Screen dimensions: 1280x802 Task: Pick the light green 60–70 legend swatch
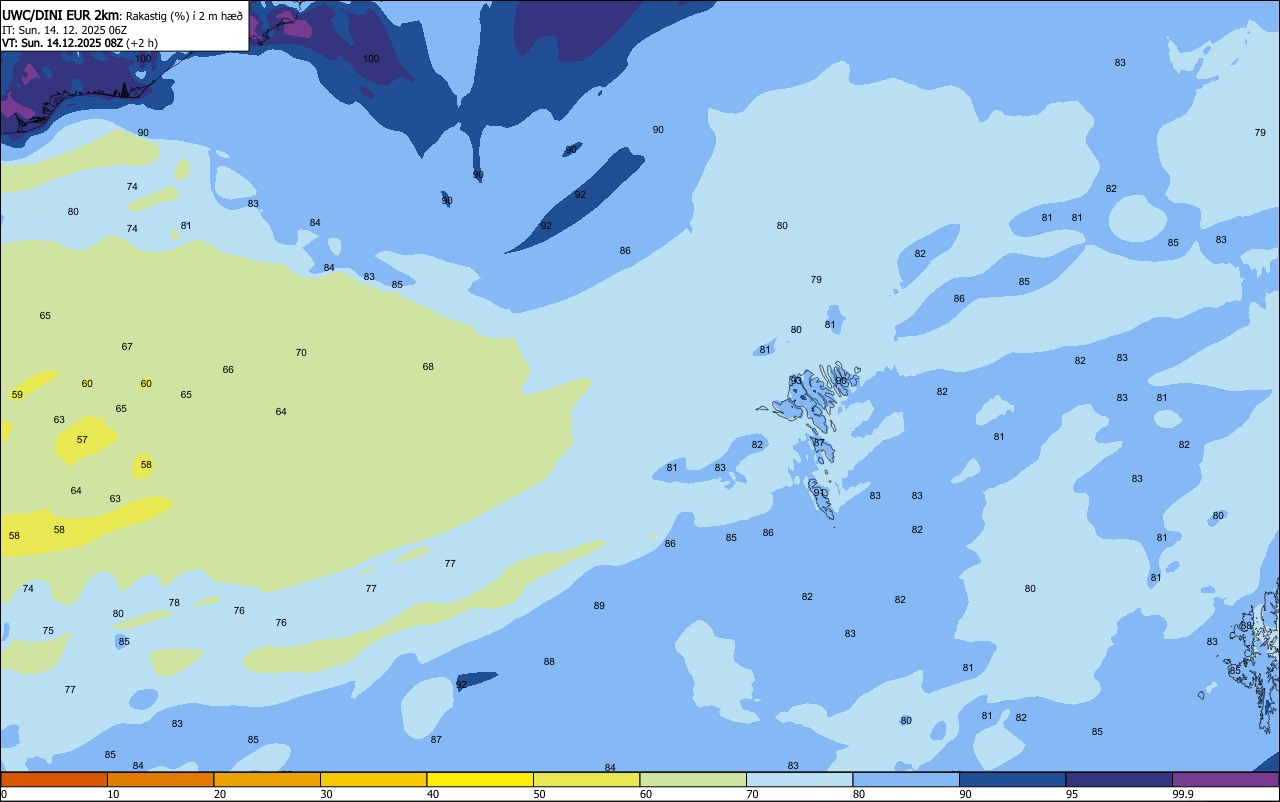tap(693, 779)
